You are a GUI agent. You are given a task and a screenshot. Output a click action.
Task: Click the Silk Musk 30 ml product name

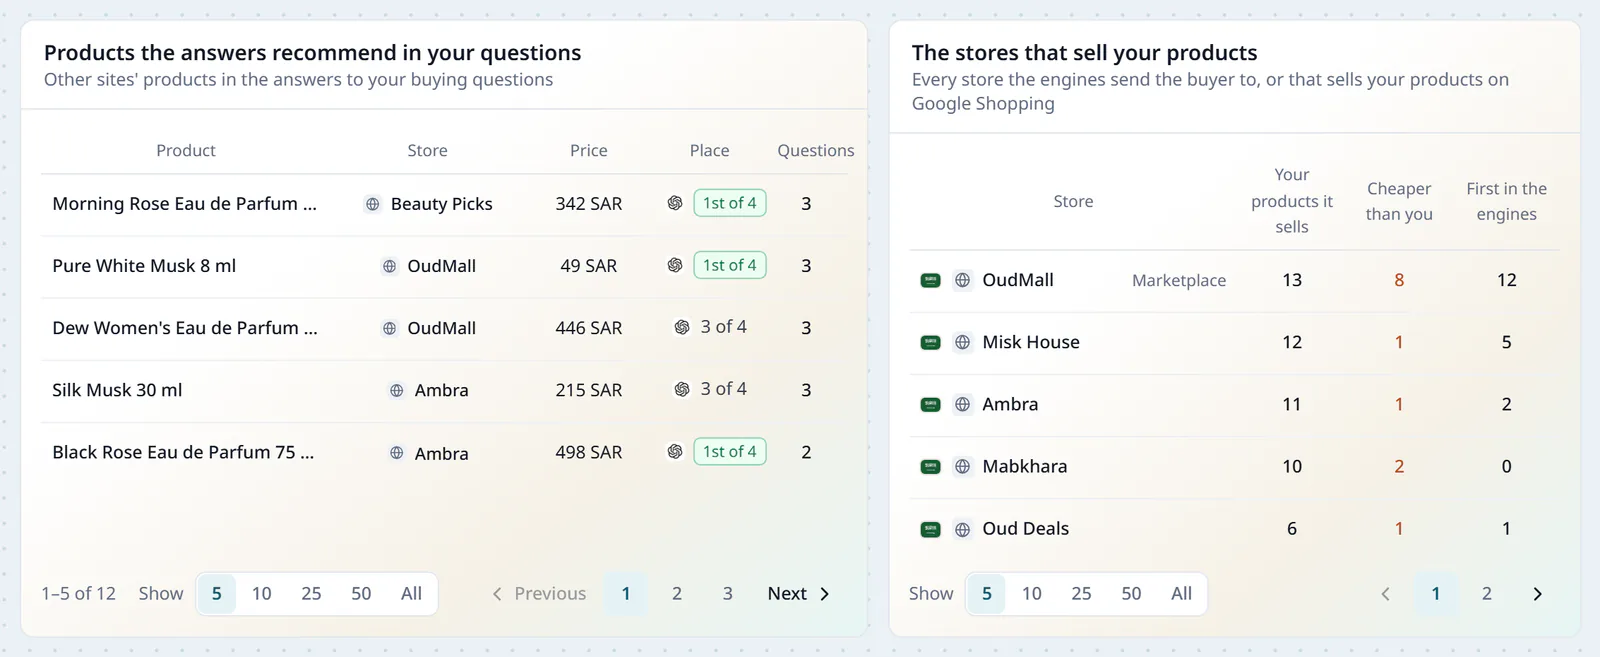(x=117, y=390)
